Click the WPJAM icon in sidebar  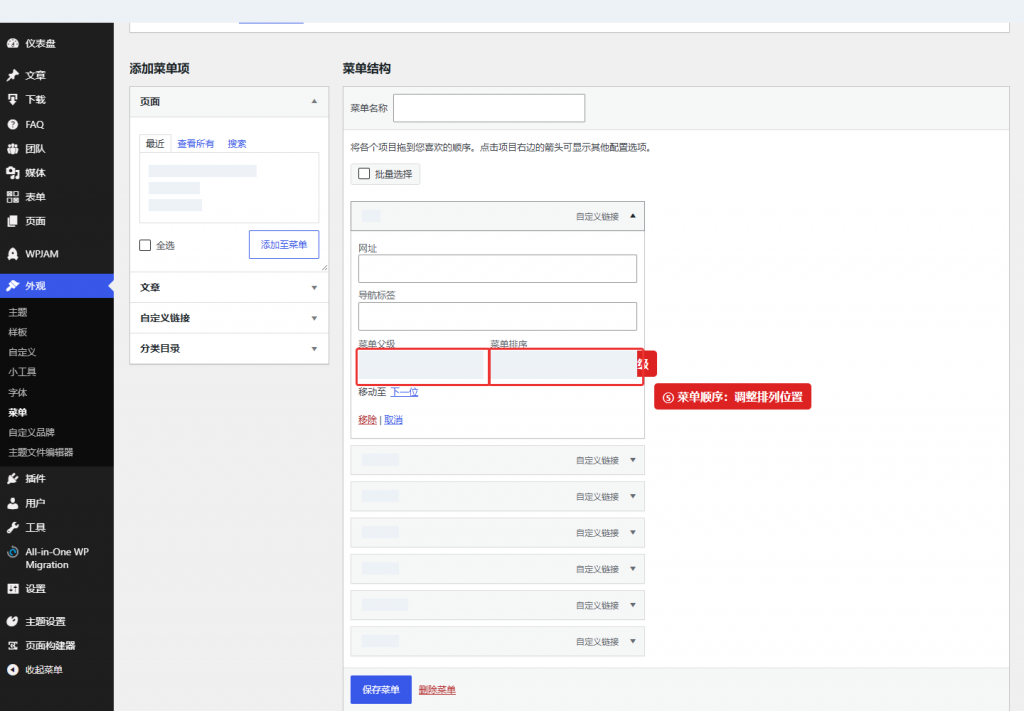tap(12, 253)
